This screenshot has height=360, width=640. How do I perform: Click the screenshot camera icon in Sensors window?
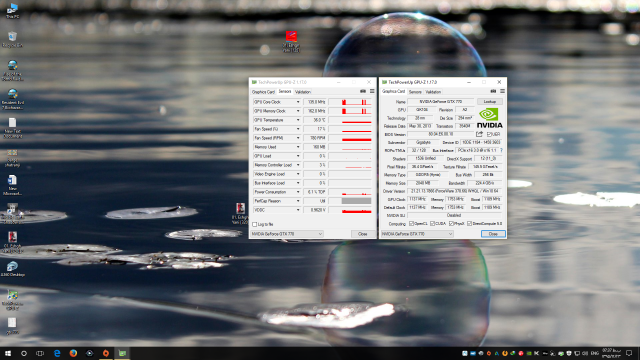click(x=363, y=91)
